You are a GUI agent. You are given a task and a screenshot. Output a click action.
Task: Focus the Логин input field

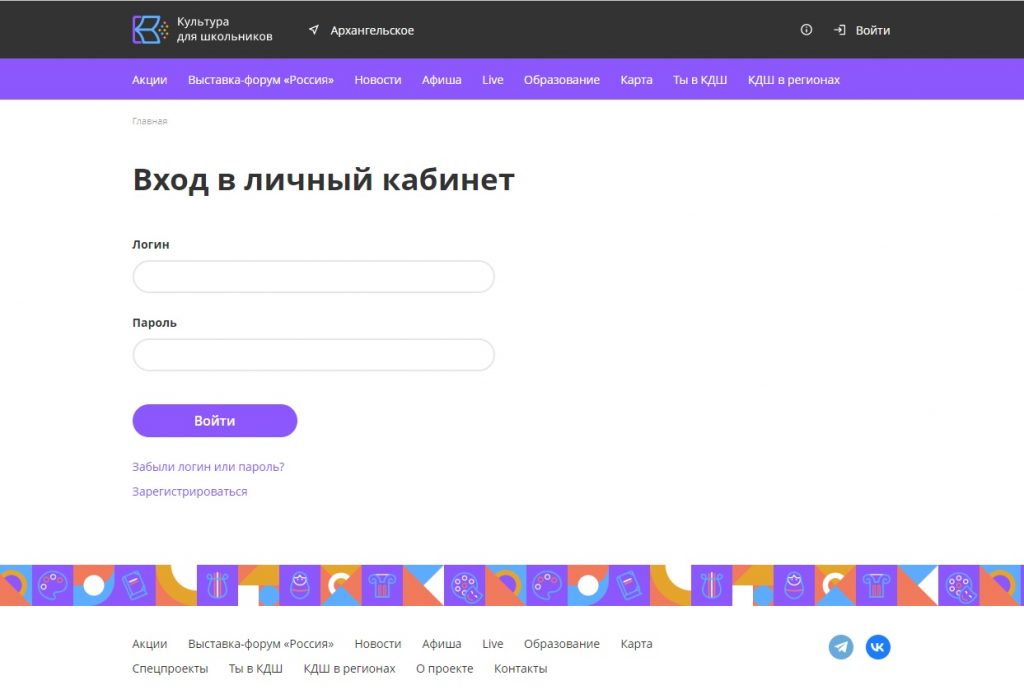pyautogui.click(x=313, y=277)
